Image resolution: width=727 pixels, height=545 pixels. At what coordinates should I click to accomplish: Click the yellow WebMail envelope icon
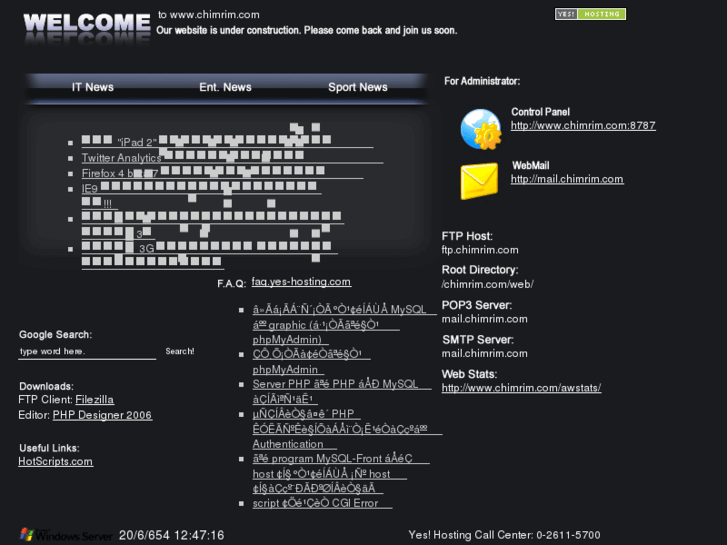tap(479, 181)
